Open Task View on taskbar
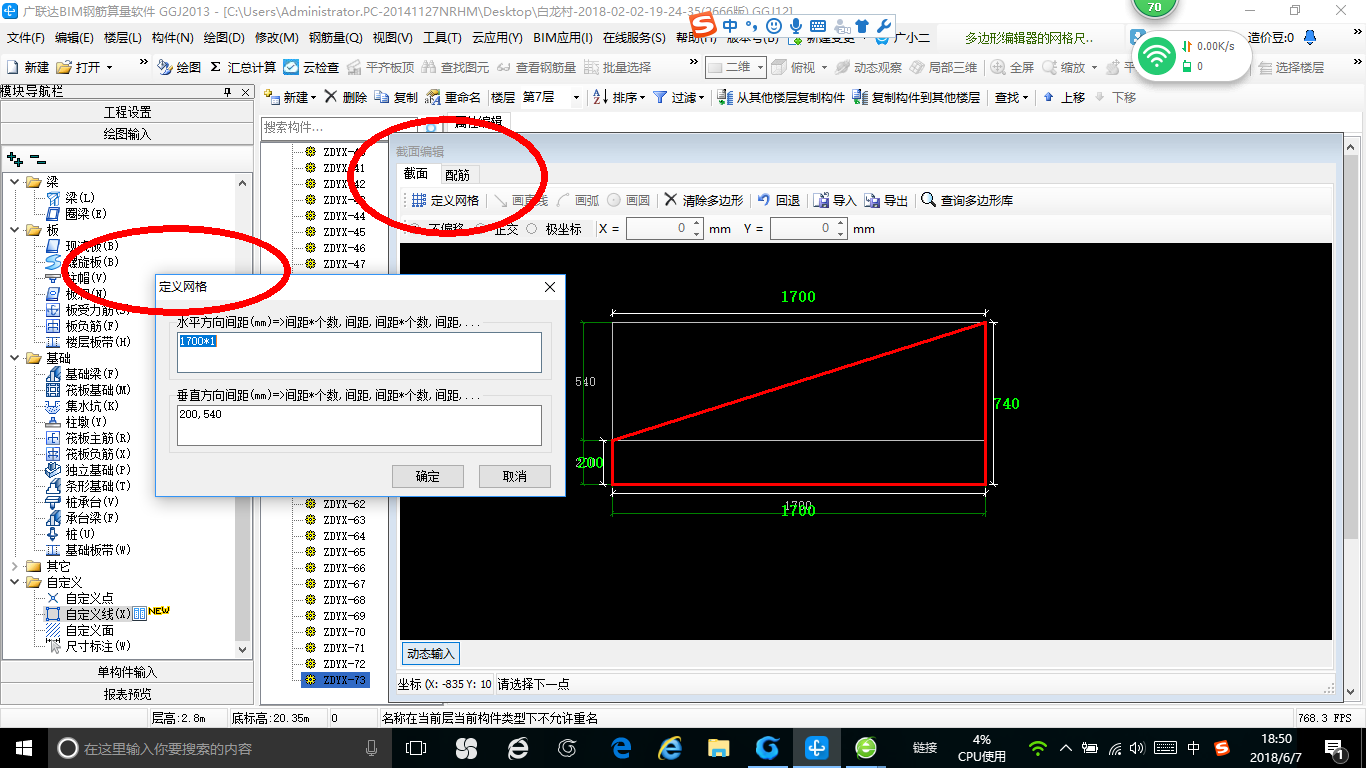The width and height of the screenshot is (1366, 768). (416, 747)
